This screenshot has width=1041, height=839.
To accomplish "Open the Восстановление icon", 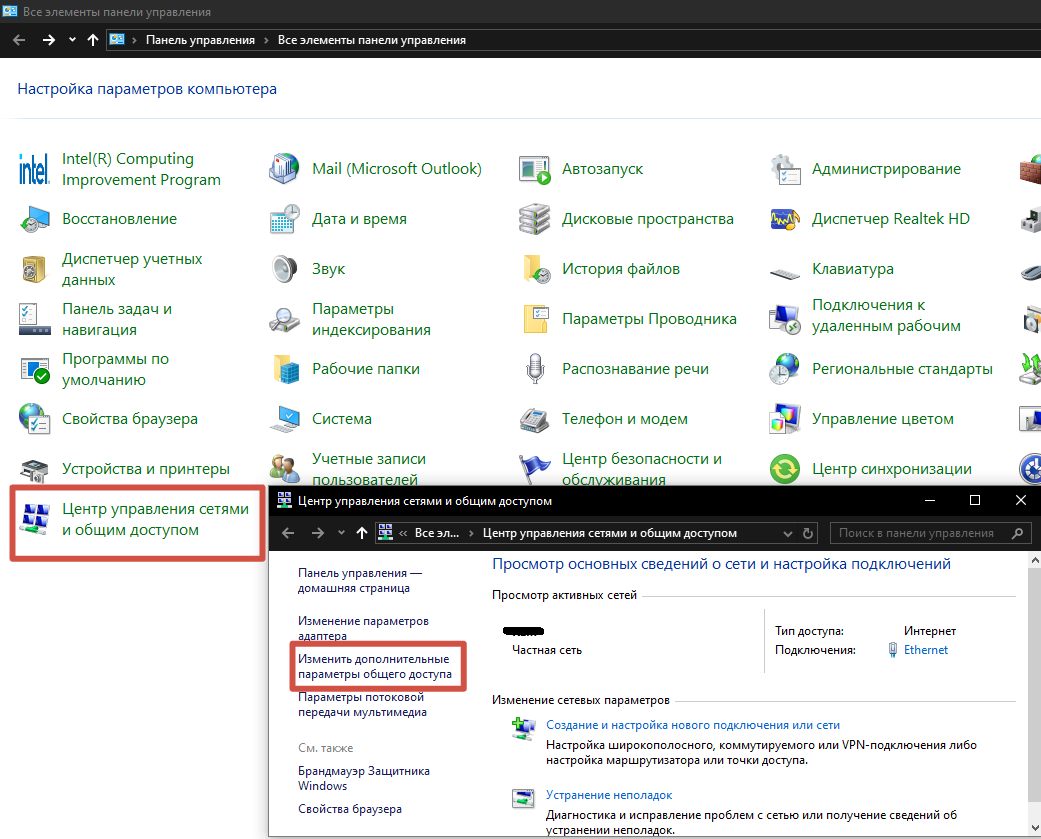I will [34, 219].
